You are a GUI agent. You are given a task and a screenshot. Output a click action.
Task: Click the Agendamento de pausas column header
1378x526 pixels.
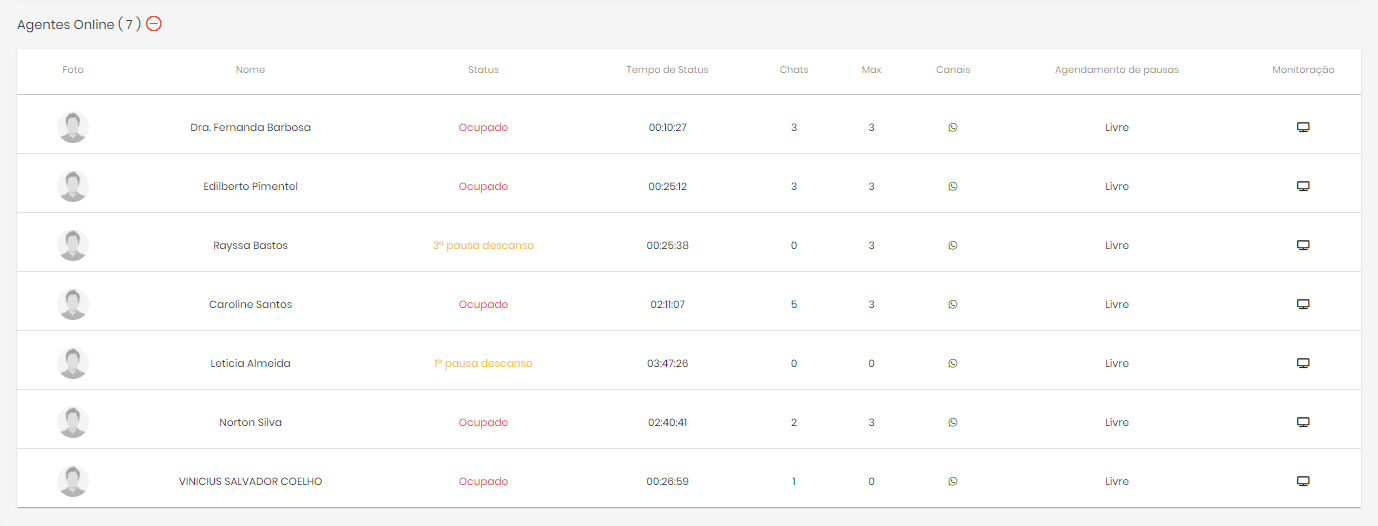click(1117, 70)
